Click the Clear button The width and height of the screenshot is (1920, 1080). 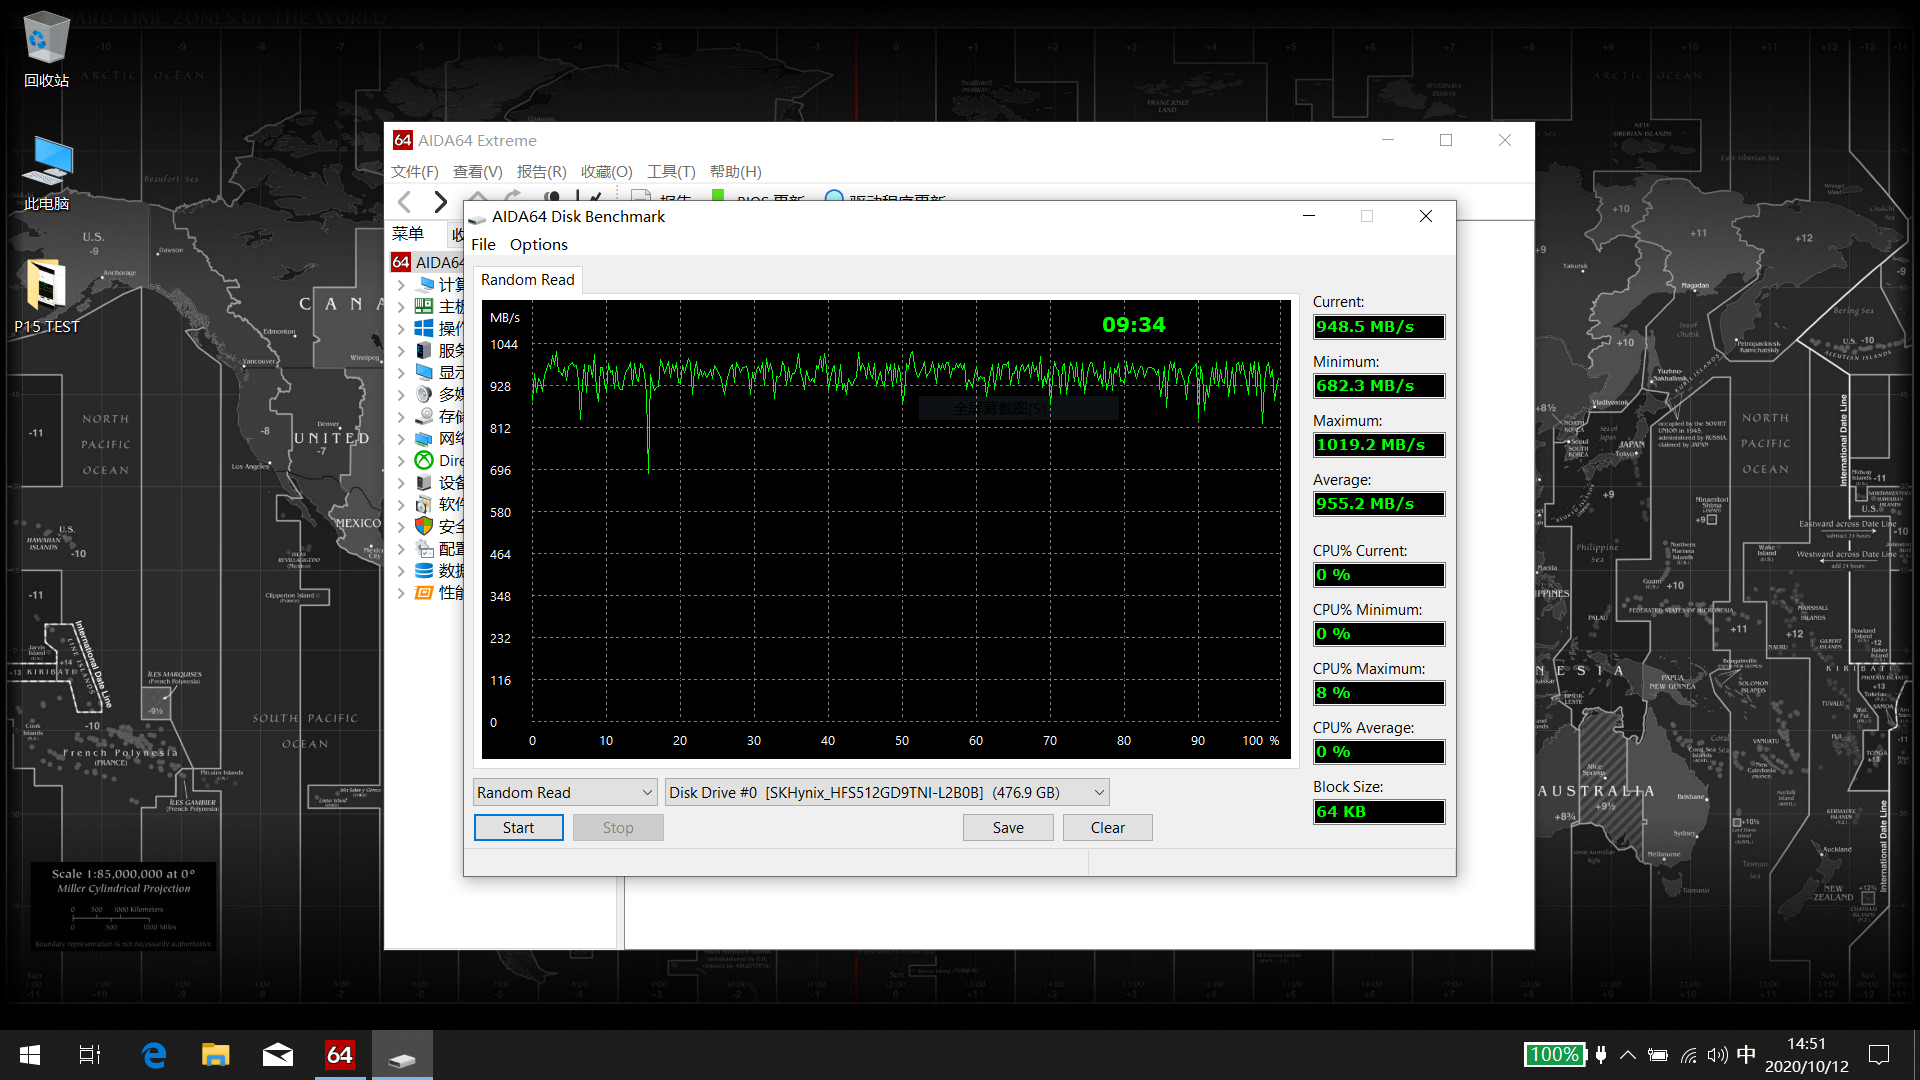pos(1108,828)
